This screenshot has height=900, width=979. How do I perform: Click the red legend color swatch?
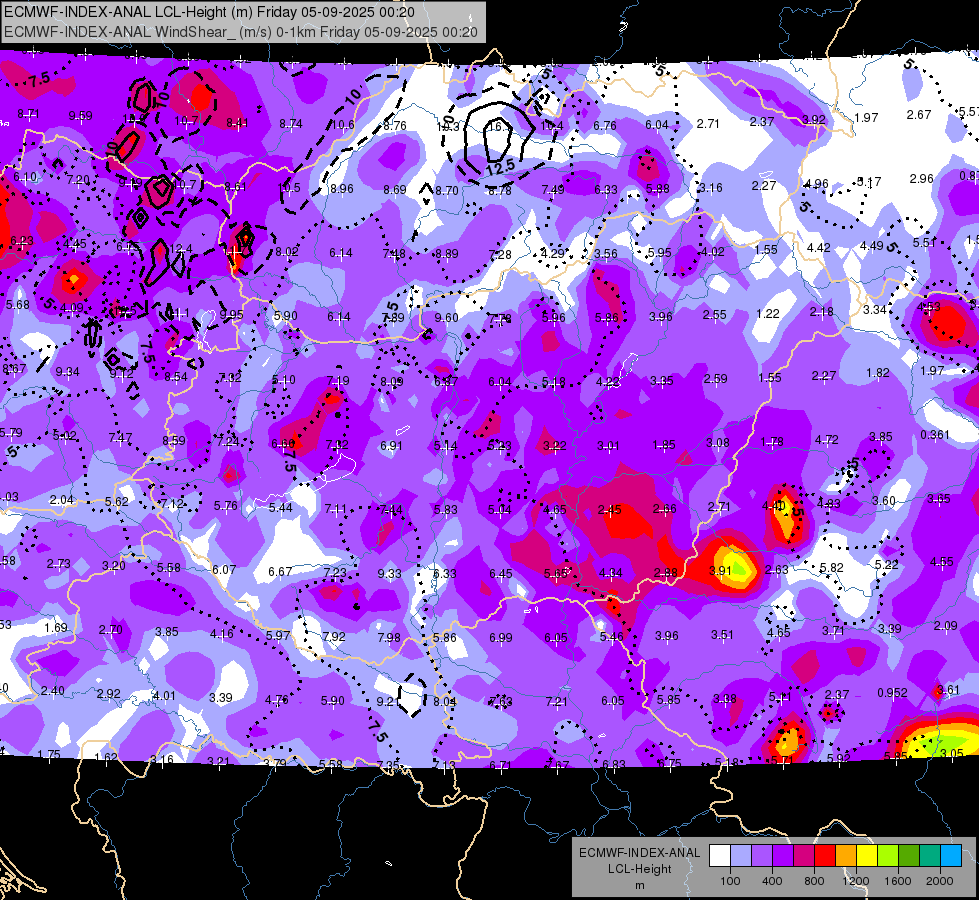click(x=825, y=856)
